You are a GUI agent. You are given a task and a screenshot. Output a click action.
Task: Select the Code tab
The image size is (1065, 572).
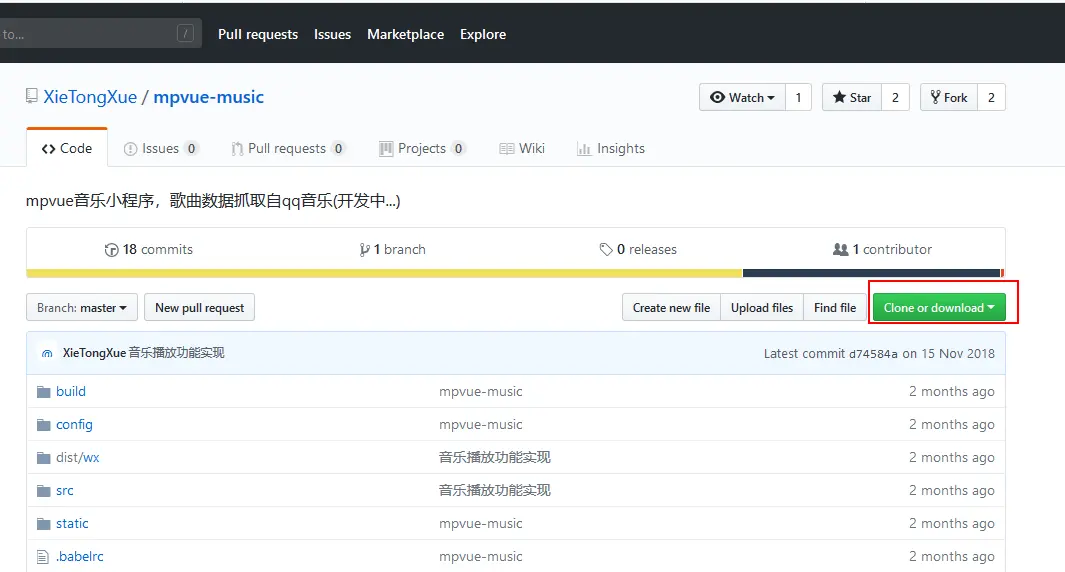(x=67, y=148)
